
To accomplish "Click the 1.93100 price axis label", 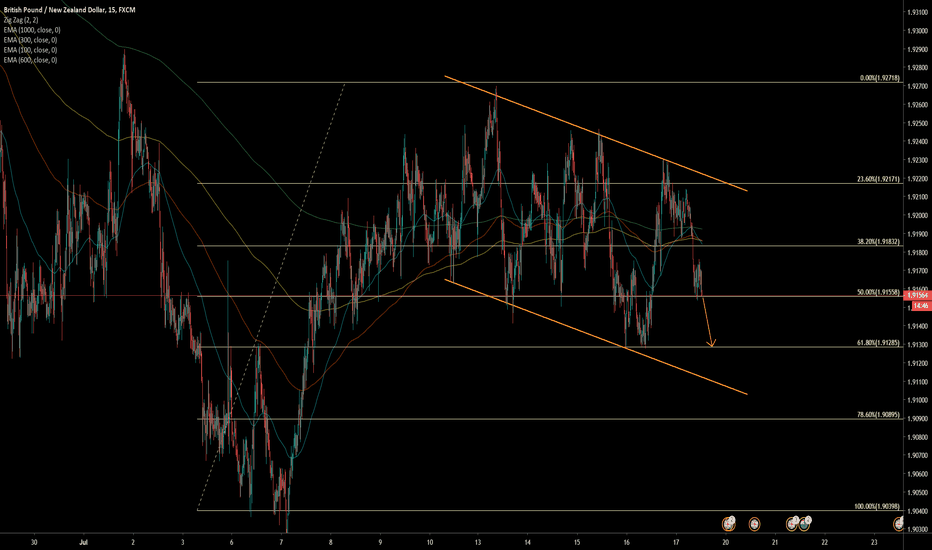I will tap(918, 12).
